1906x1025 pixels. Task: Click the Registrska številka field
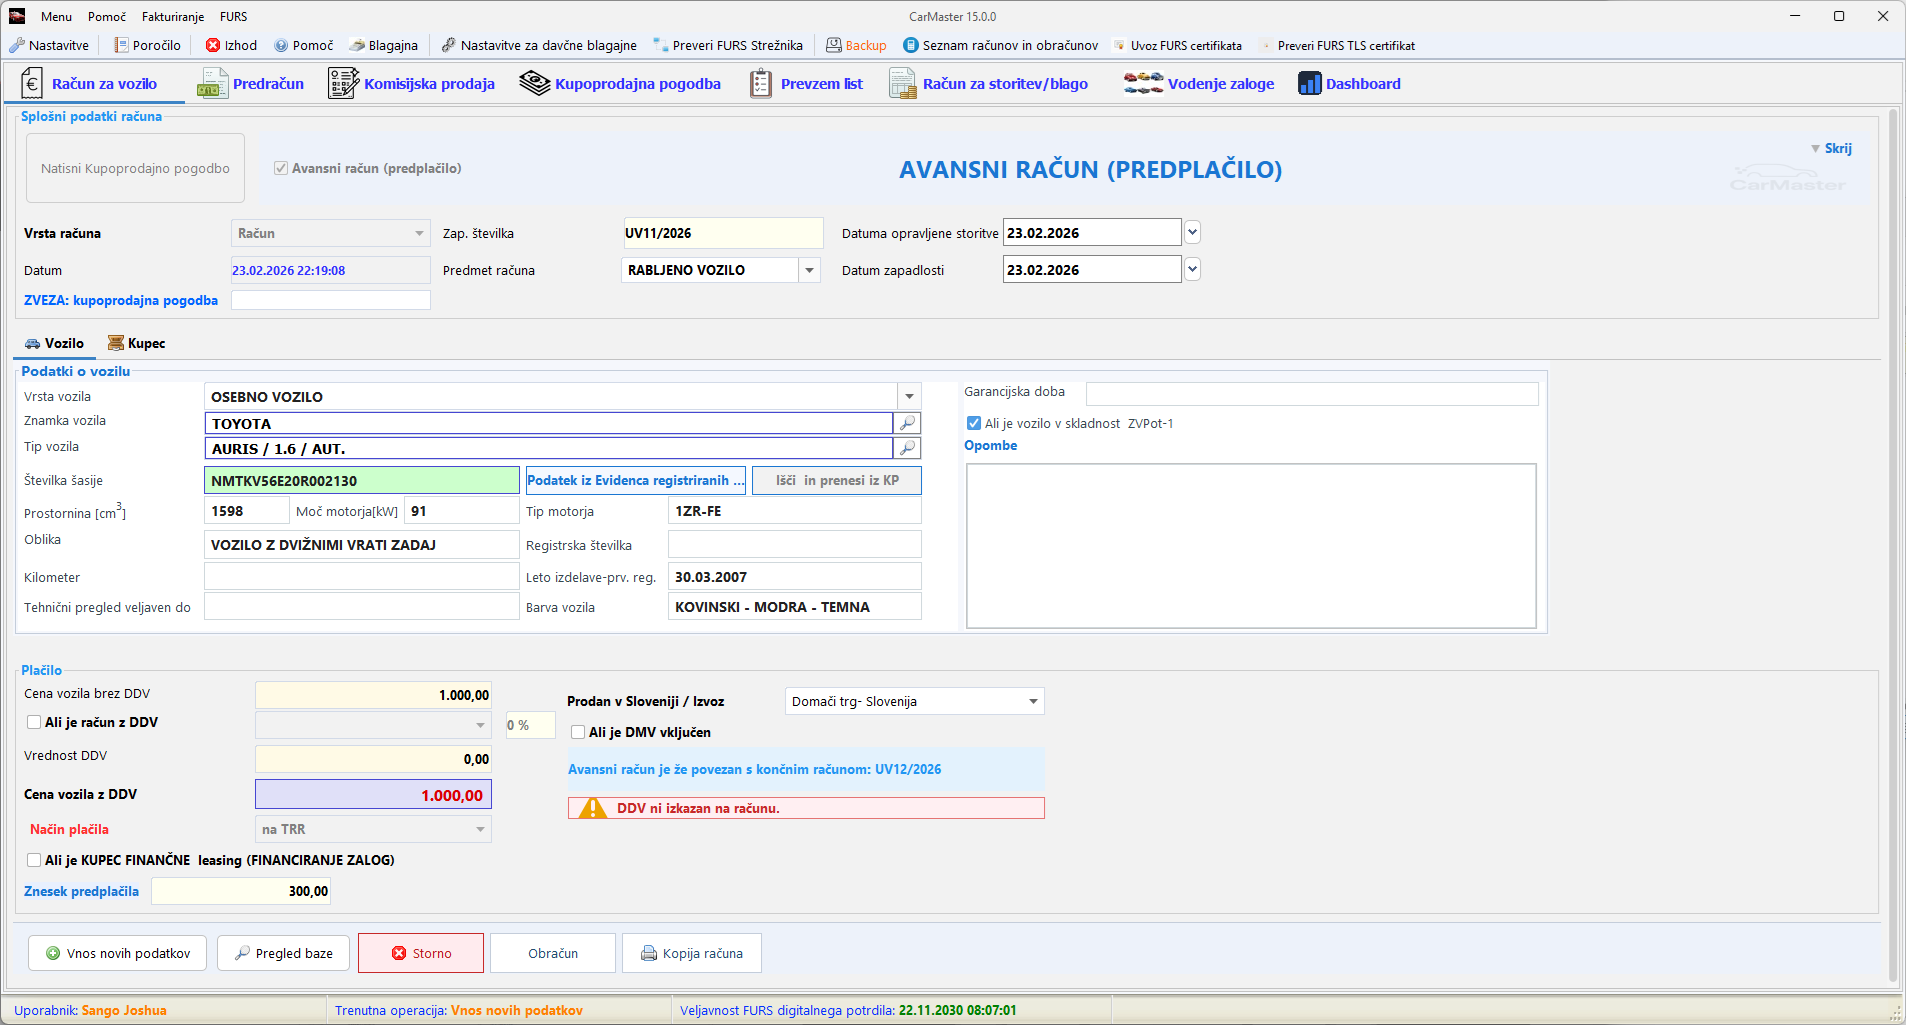coord(795,545)
